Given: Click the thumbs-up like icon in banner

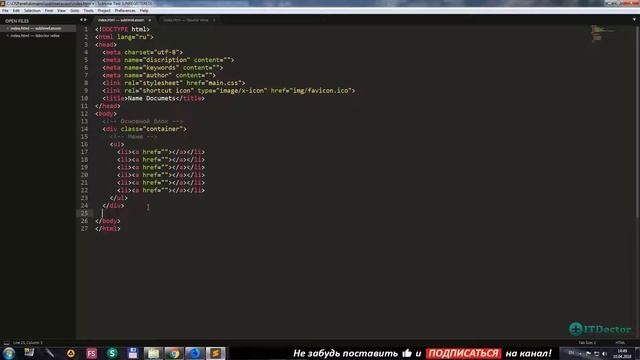Looking at the screenshot, I should (x=407, y=353).
